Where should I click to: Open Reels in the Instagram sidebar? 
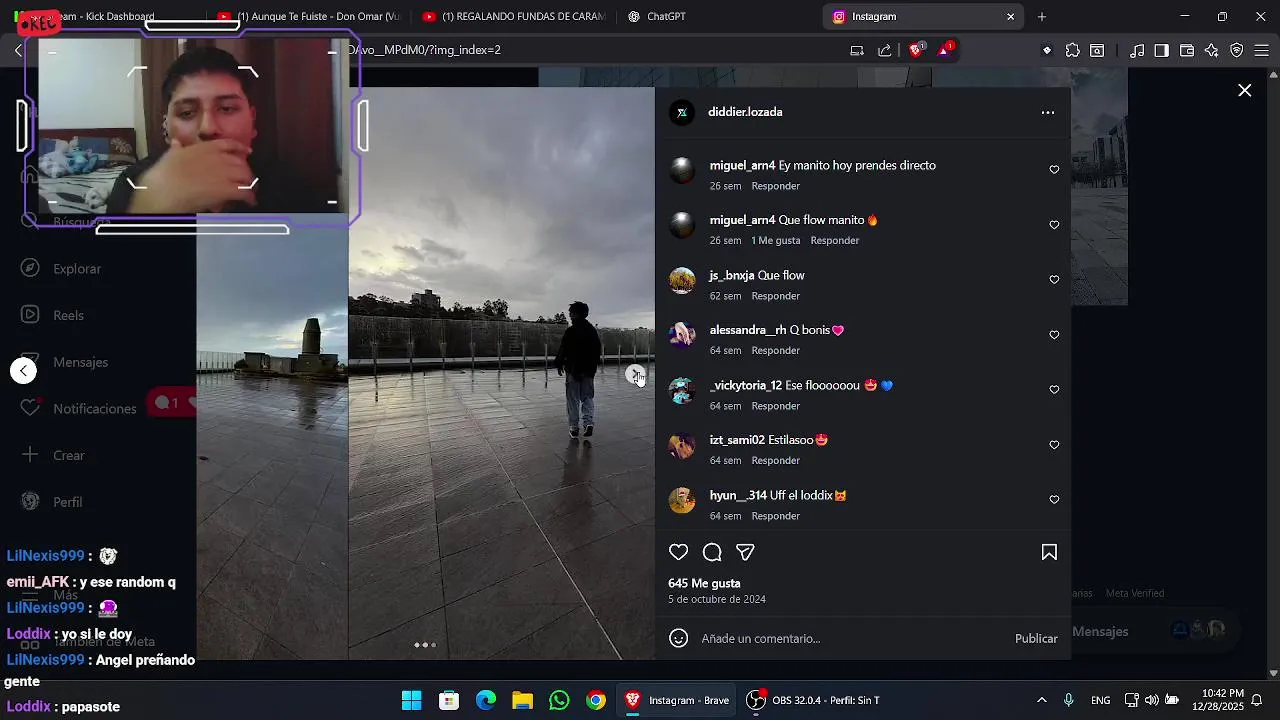point(55,315)
